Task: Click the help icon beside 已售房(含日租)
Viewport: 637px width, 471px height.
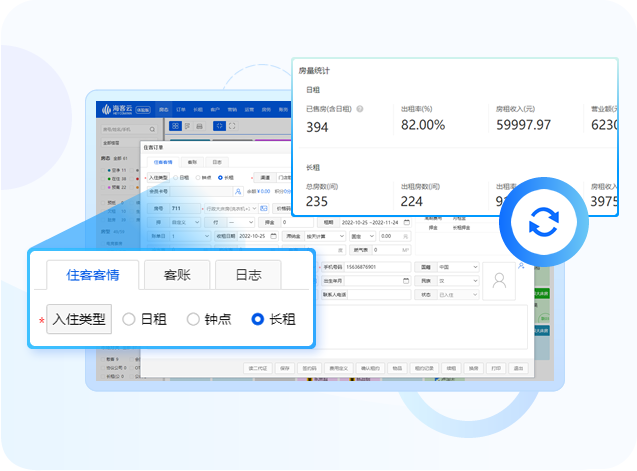Action: point(360,108)
